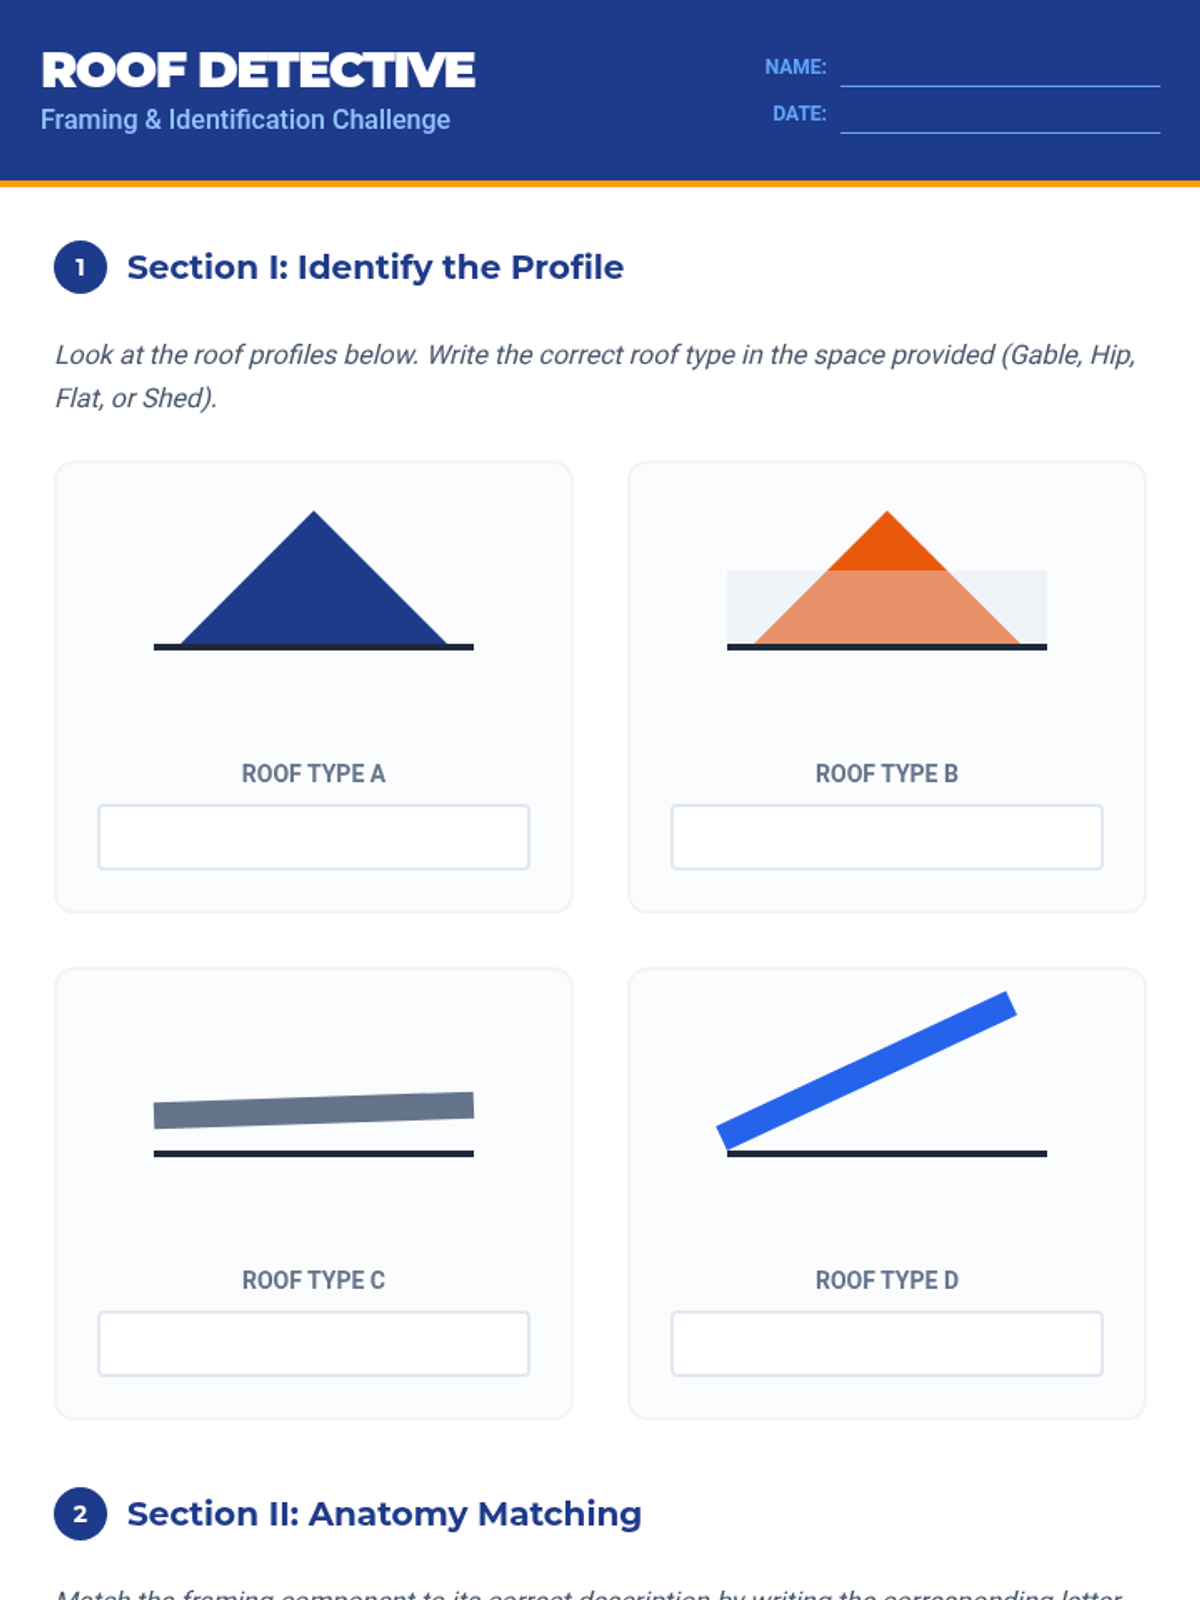Click the Roof Type D answer field
Image resolution: width=1200 pixels, height=1600 pixels.
(x=887, y=1343)
